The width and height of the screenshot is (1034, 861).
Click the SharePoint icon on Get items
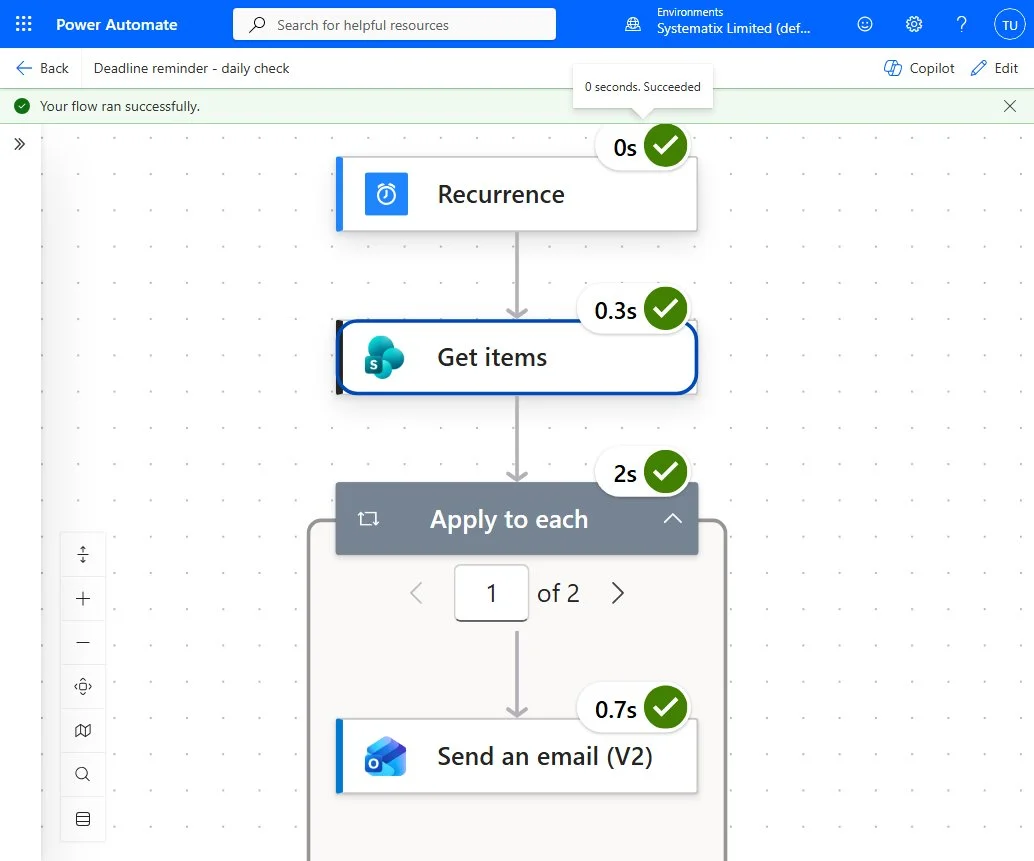point(384,357)
